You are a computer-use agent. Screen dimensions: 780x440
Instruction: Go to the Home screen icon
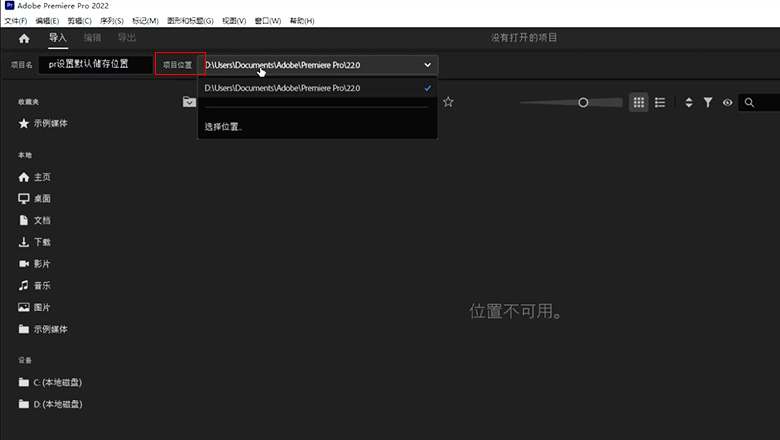pos(24,38)
